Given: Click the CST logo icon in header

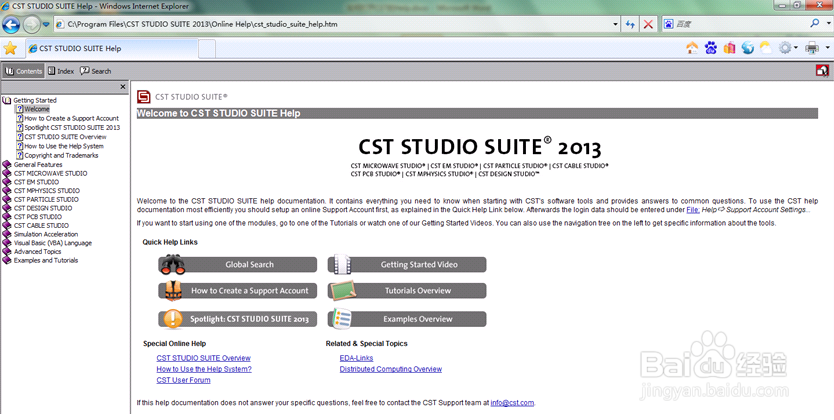Looking at the screenshot, I should pyautogui.click(x=144, y=97).
